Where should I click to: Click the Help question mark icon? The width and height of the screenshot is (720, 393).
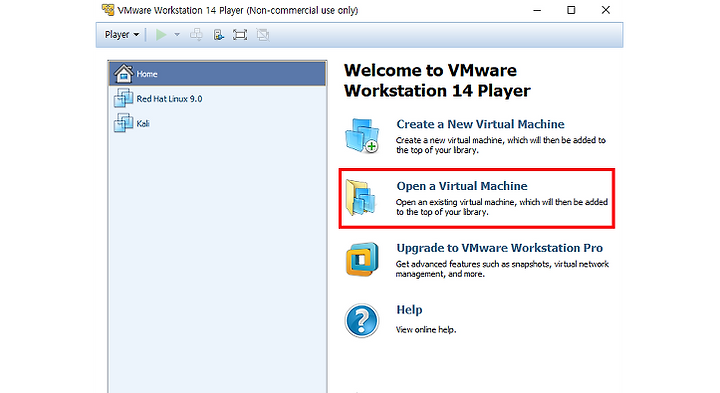[362, 320]
